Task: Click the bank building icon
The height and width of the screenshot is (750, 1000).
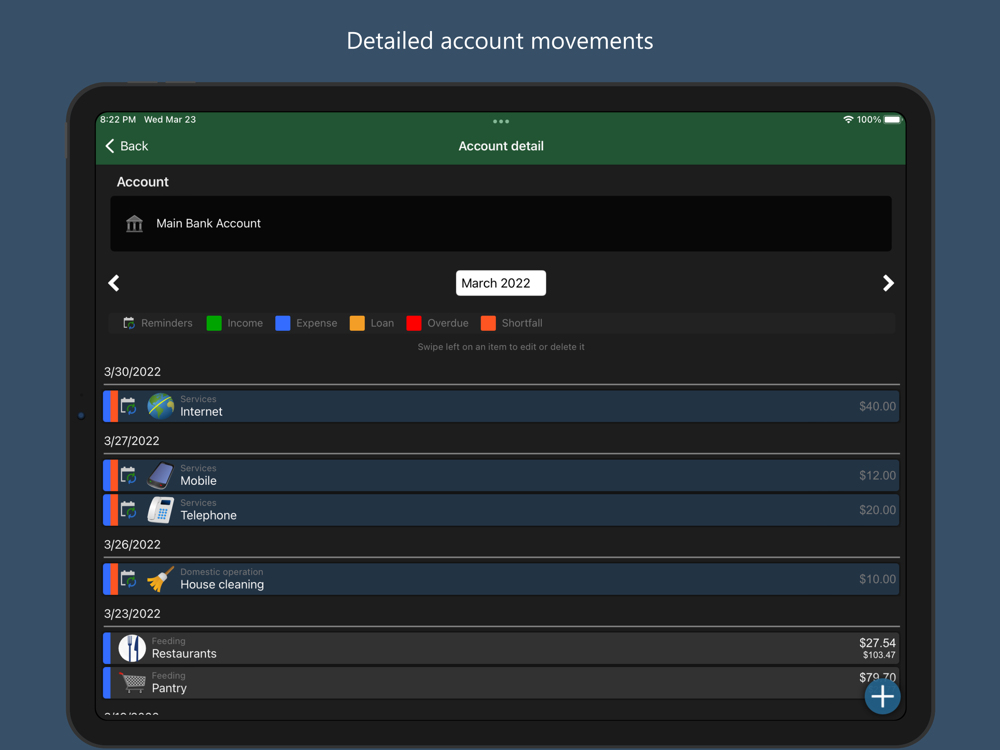Action: pos(134,223)
